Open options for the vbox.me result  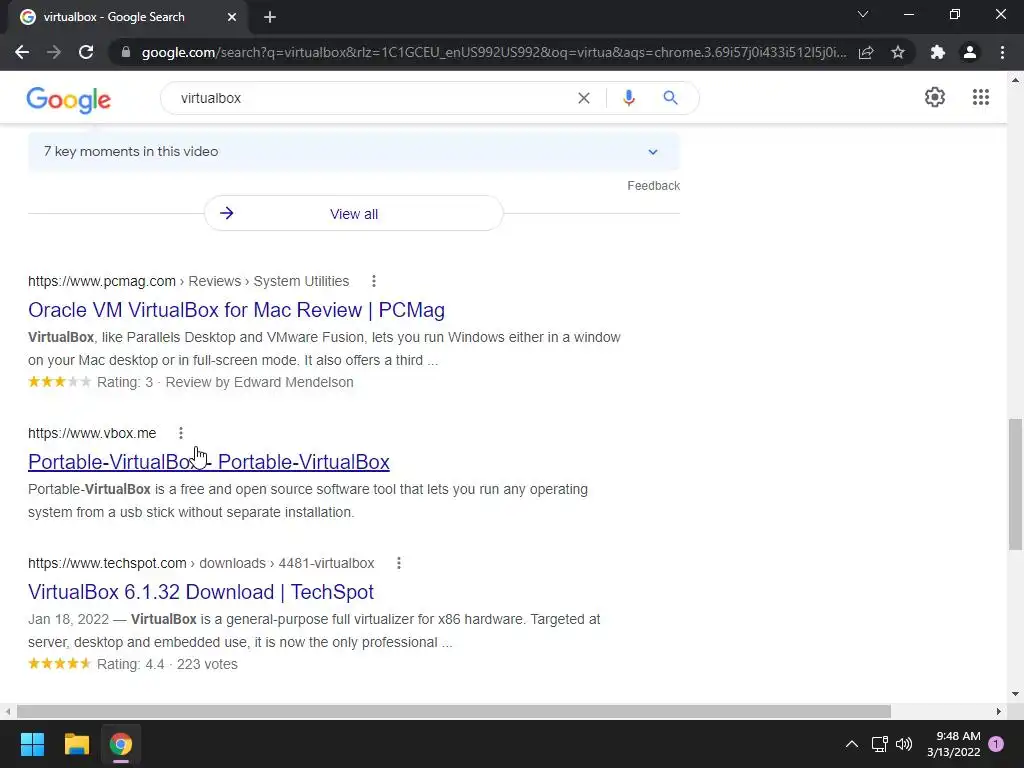(x=181, y=433)
